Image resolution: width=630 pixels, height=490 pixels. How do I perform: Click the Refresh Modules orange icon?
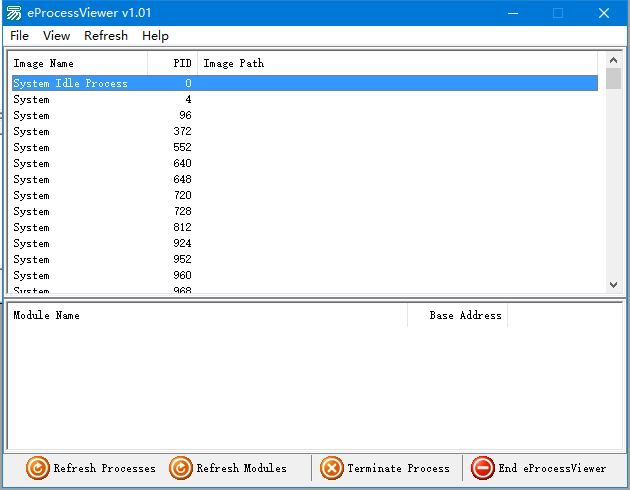(181, 468)
